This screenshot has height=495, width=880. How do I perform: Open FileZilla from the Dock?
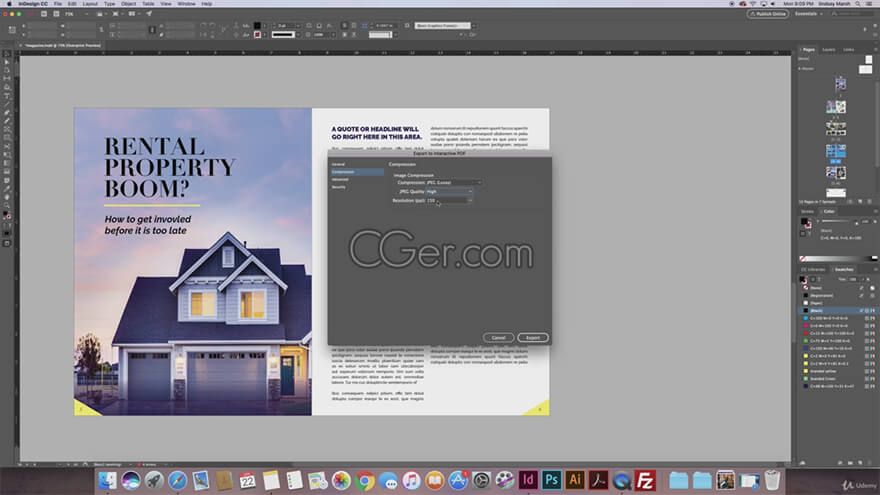pos(645,480)
